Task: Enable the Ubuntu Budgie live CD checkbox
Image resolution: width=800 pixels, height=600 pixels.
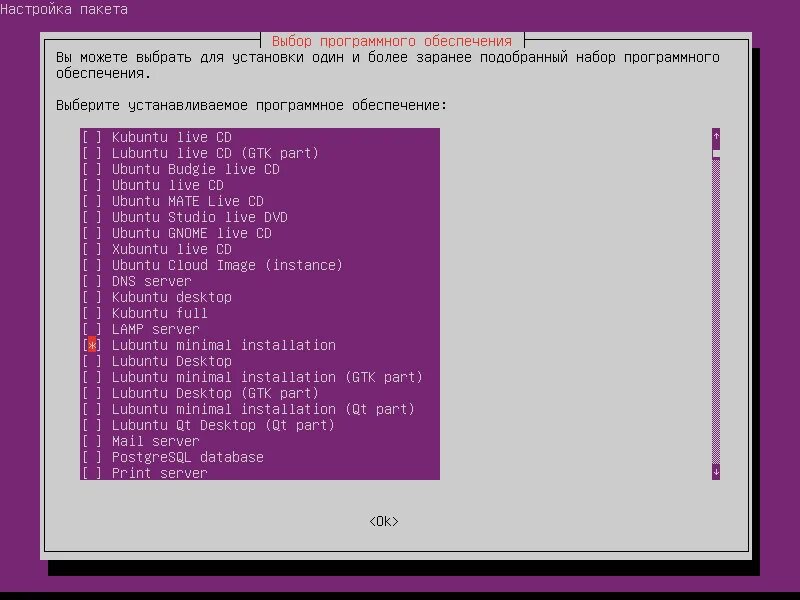Action: pos(92,169)
